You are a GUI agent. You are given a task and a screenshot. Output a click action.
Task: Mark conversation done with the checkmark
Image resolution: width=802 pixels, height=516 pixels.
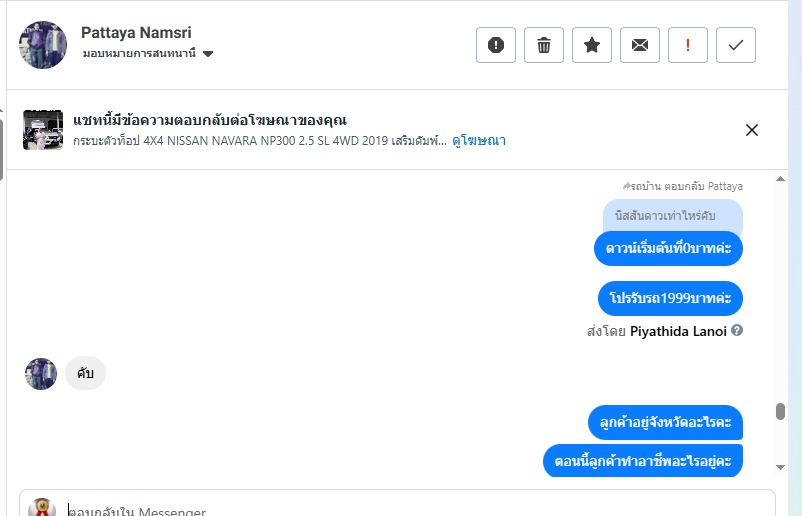point(736,45)
